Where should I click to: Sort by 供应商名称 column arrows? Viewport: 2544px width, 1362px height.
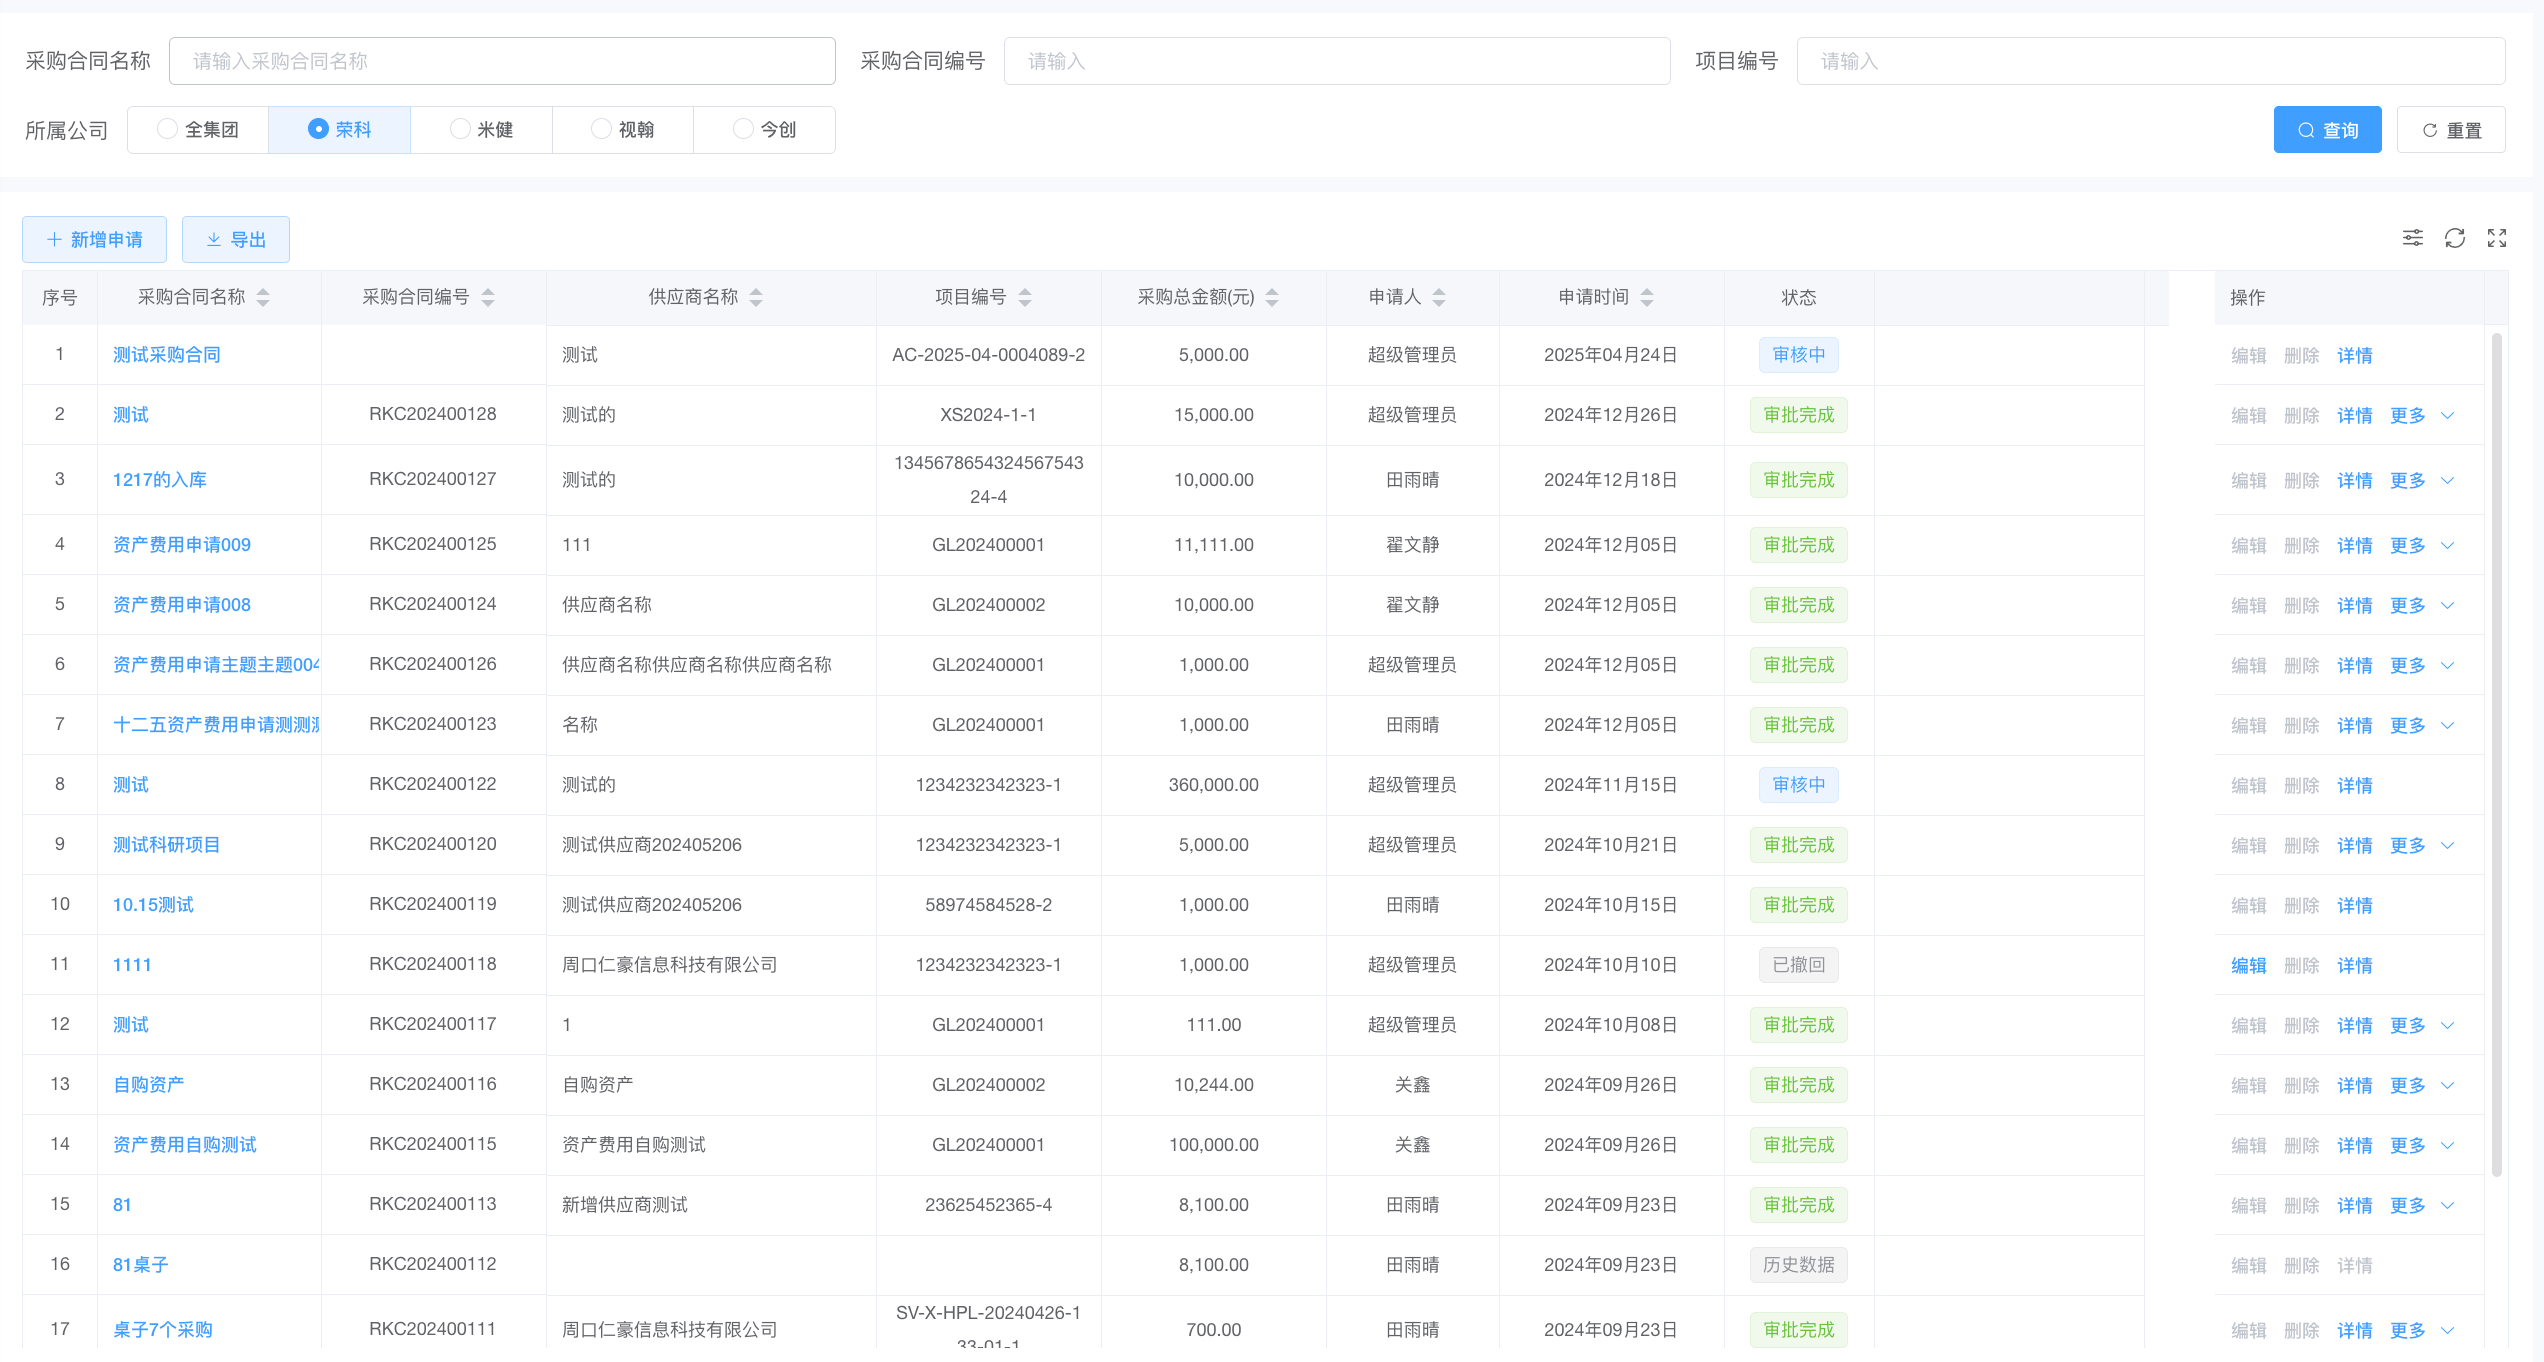[756, 297]
